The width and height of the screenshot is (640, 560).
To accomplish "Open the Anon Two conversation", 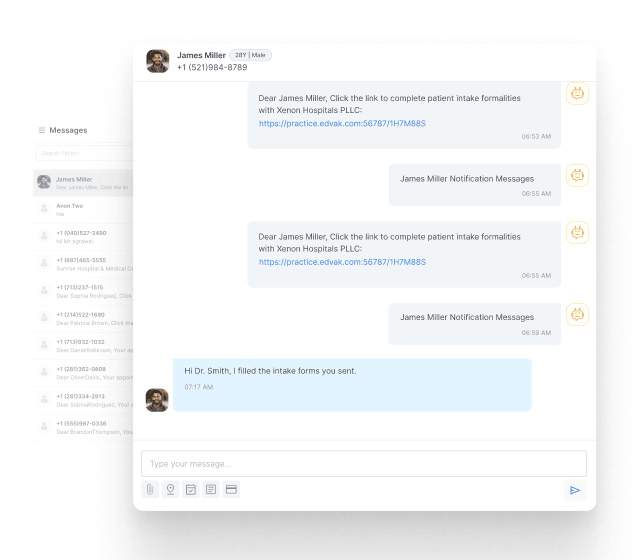I will [x=85, y=209].
